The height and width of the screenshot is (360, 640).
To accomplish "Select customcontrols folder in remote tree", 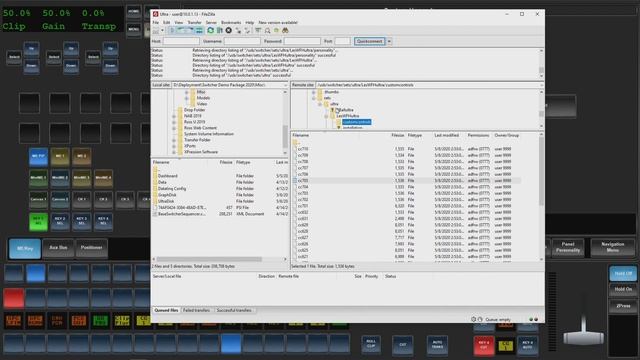I will (357, 122).
